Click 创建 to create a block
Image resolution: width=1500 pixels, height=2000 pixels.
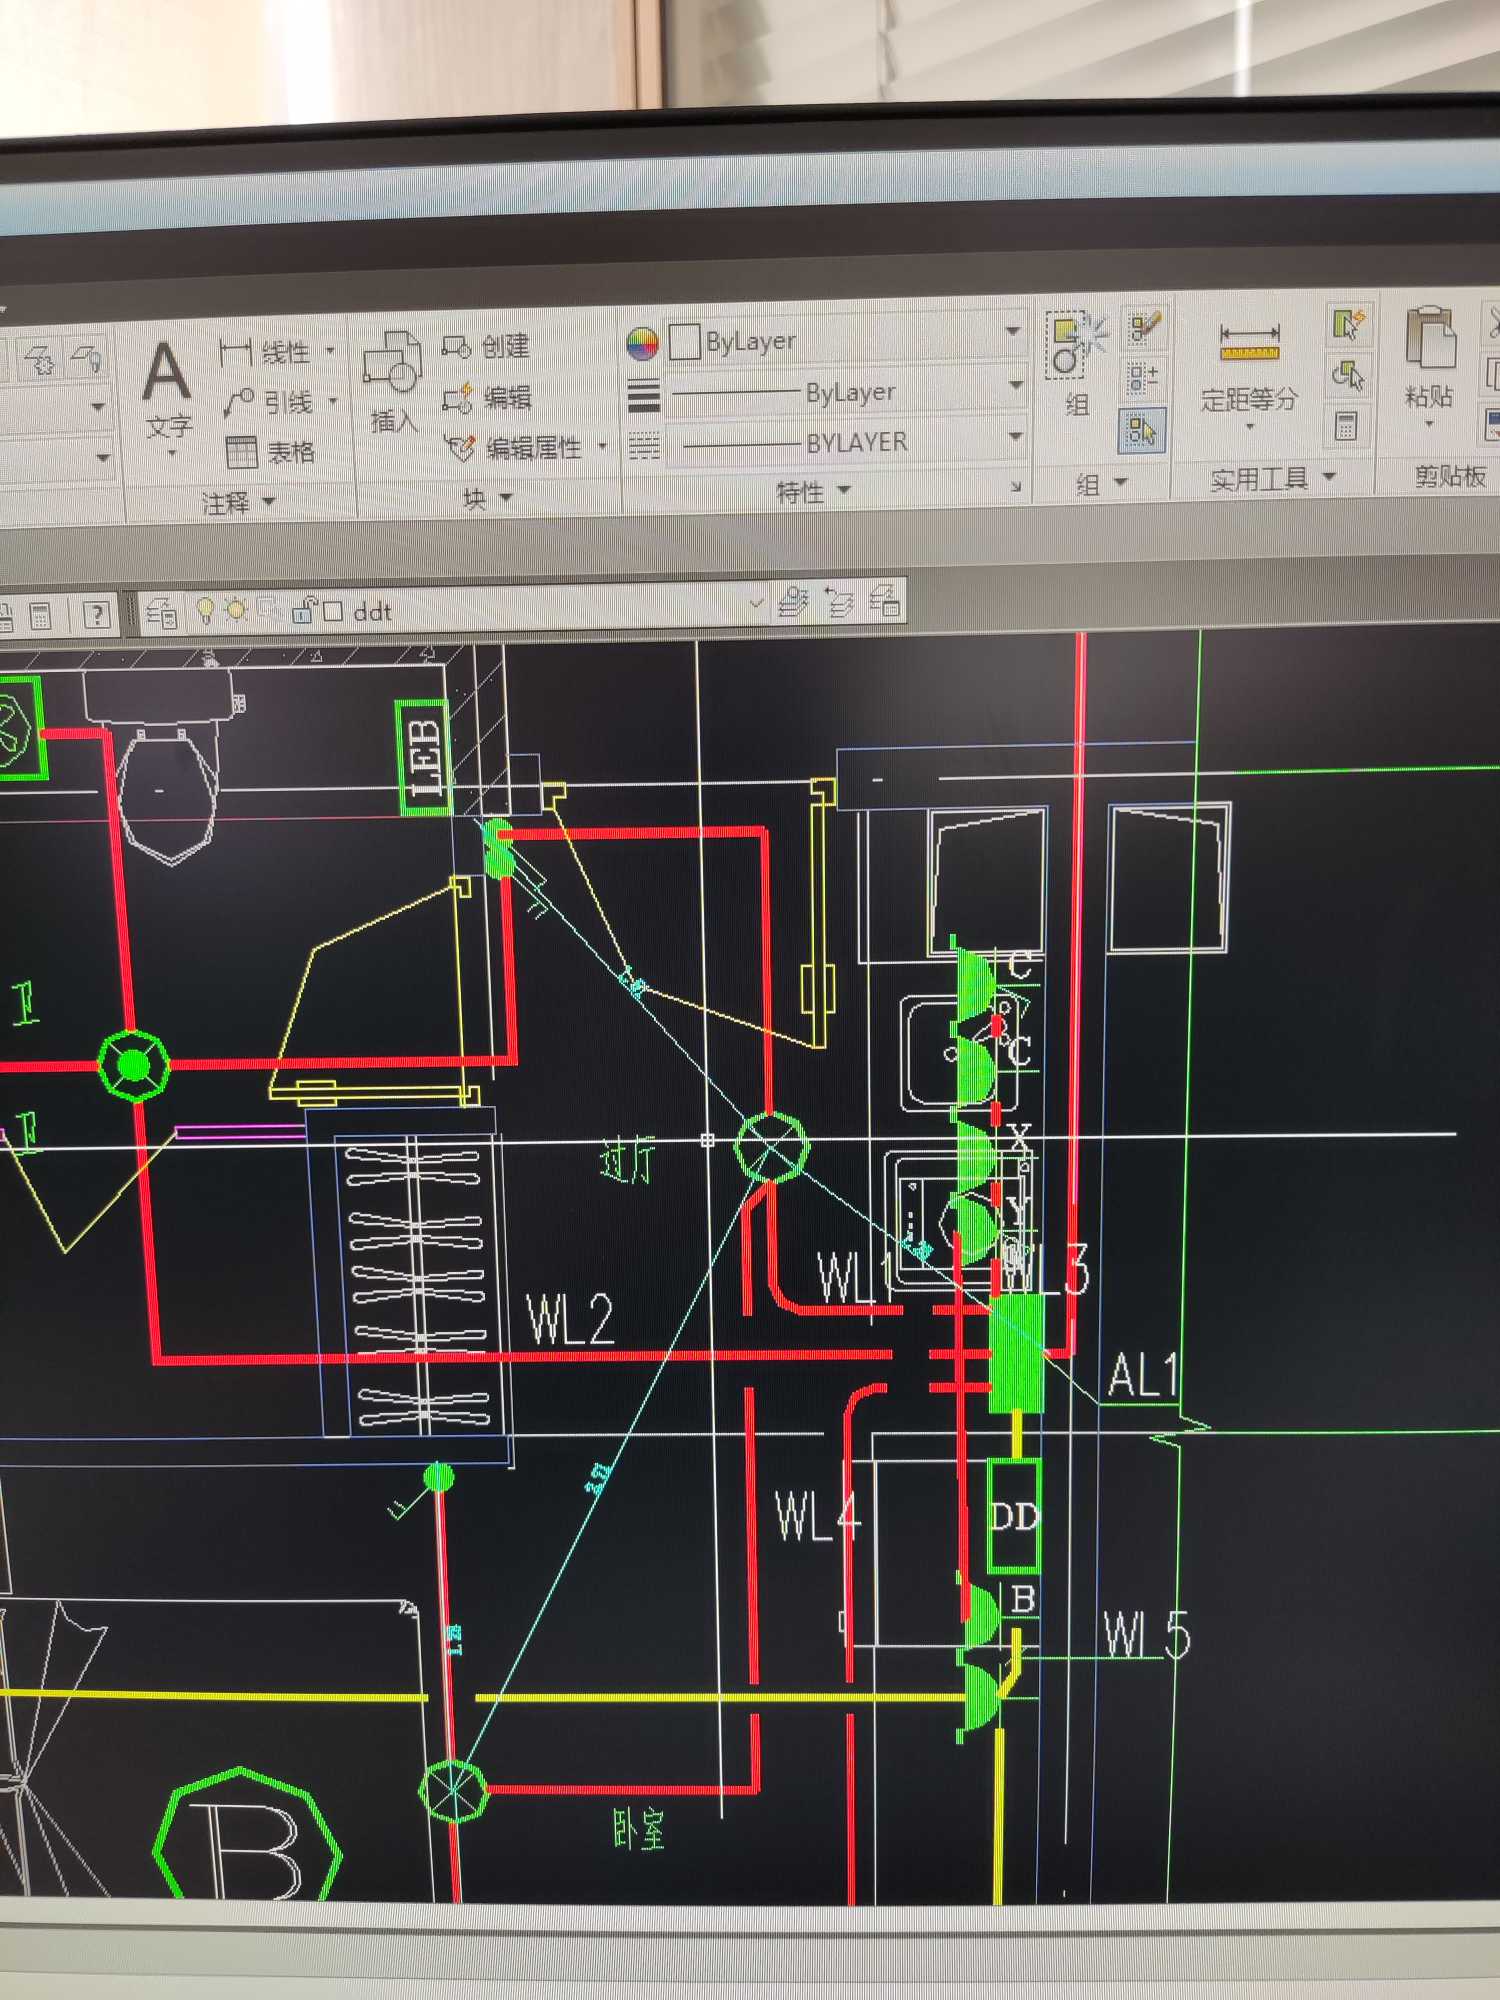pos(486,347)
